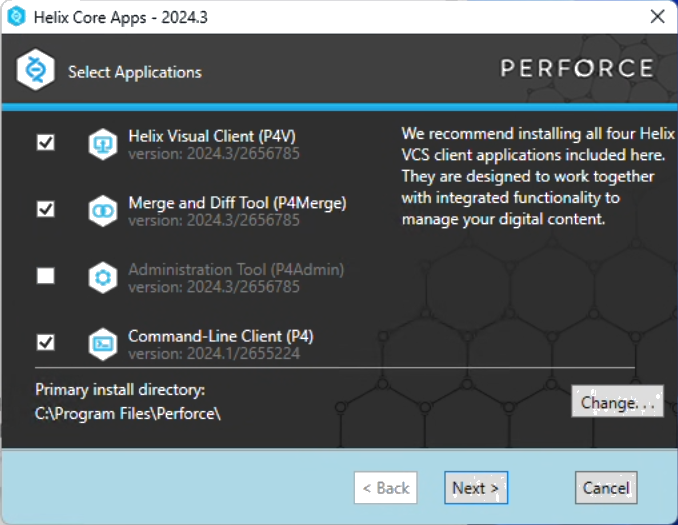Click the Select Applications header hexagon icon
This screenshot has width=678, height=525.
click(35, 71)
